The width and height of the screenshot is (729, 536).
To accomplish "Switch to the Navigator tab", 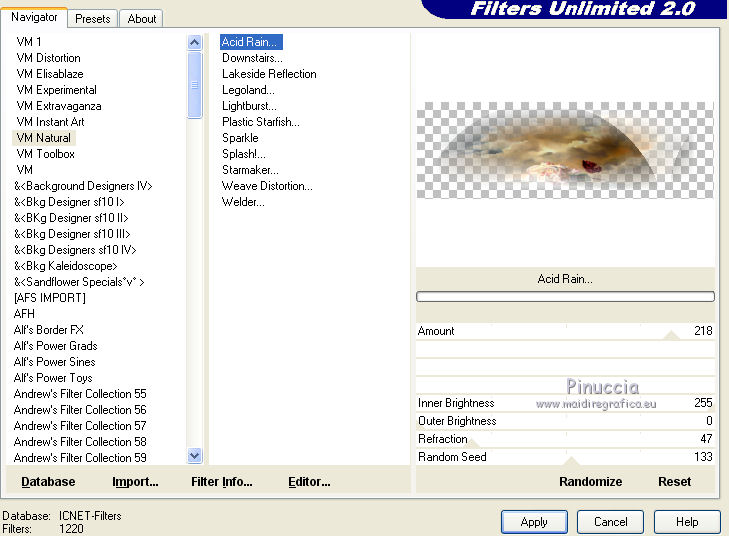I will click(34, 18).
